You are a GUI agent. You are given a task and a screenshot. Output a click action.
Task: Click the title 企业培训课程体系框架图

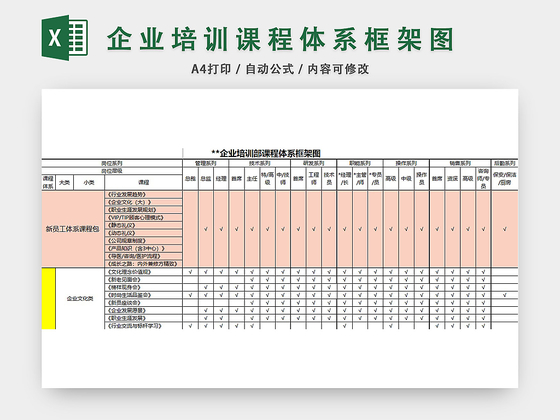coord(280,39)
